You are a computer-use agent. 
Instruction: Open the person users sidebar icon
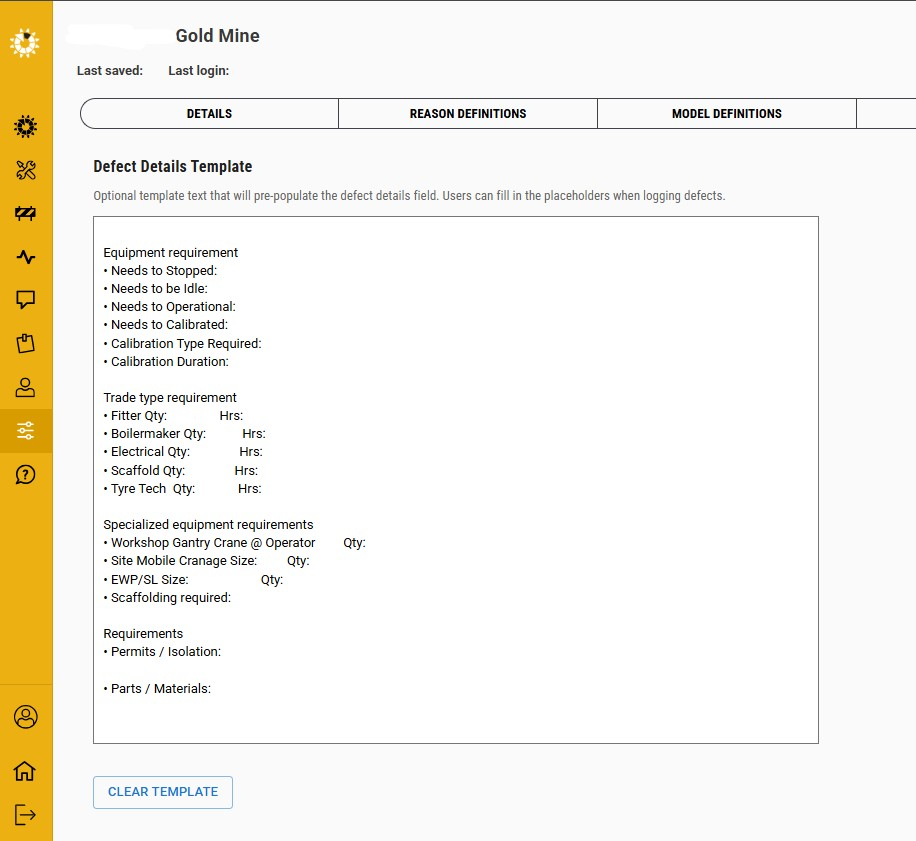pyautogui.click(x=25, y=387)
